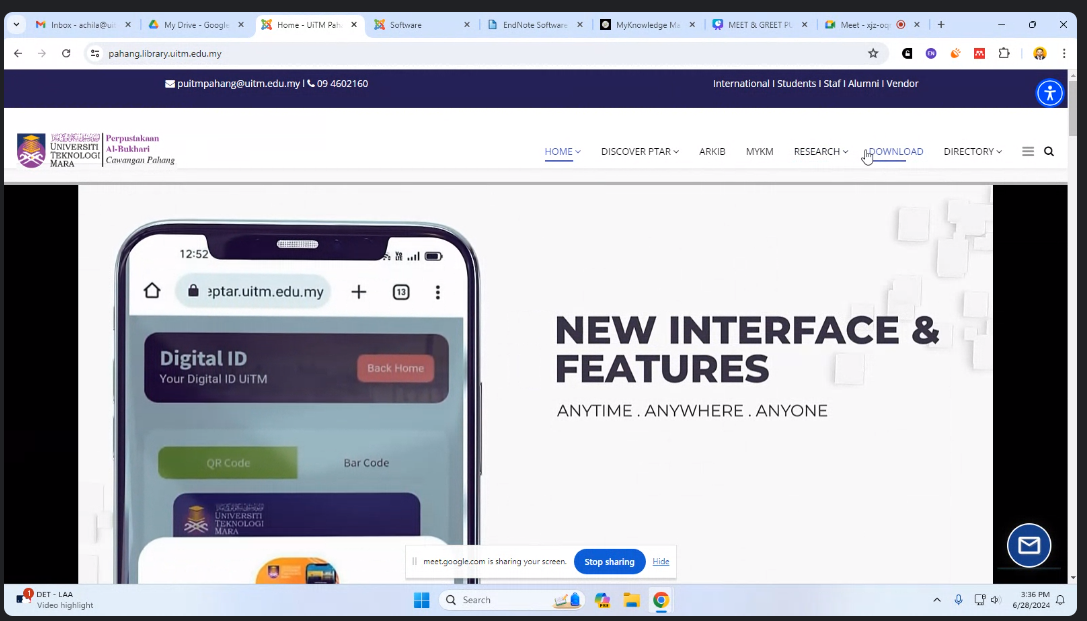Click the black square extension icon
1087x621 pixels.
click(x=907, y=53)
